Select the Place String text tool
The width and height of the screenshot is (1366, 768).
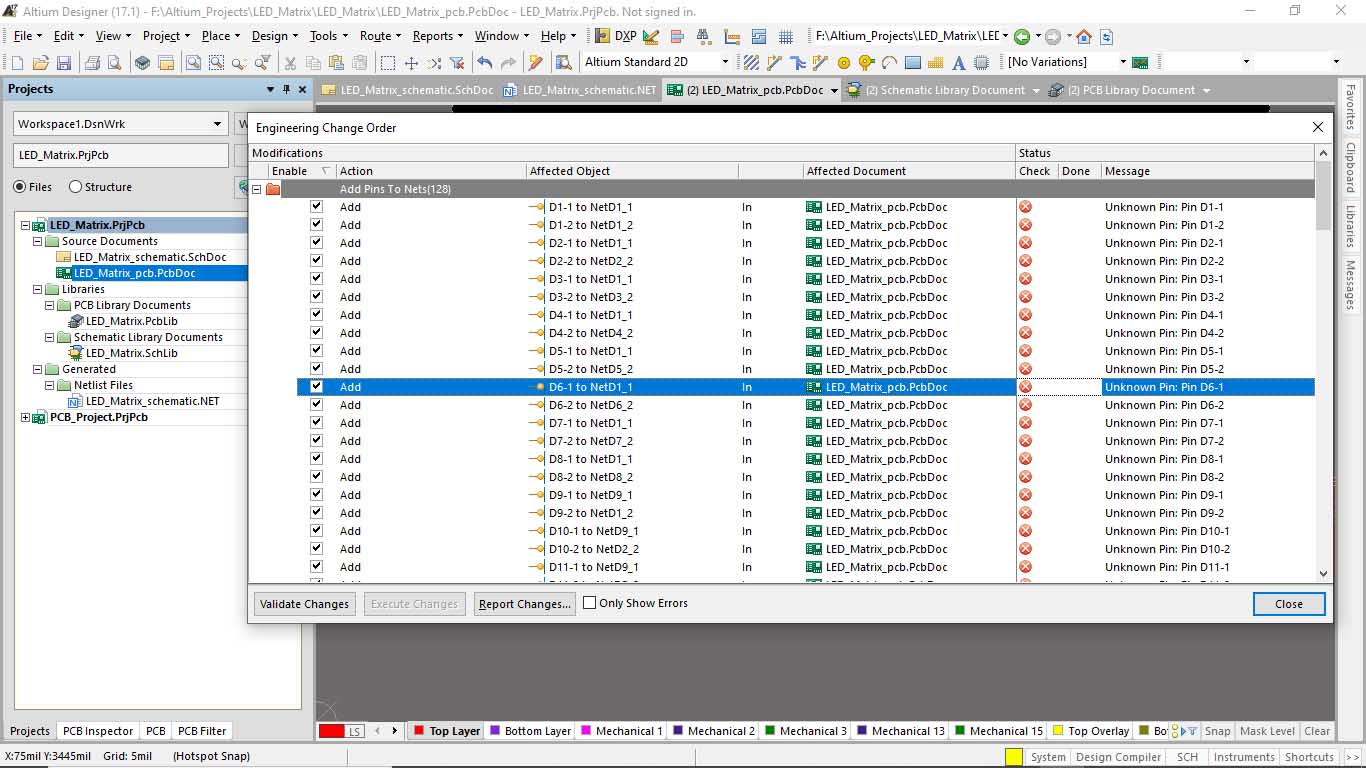(959, 62)
